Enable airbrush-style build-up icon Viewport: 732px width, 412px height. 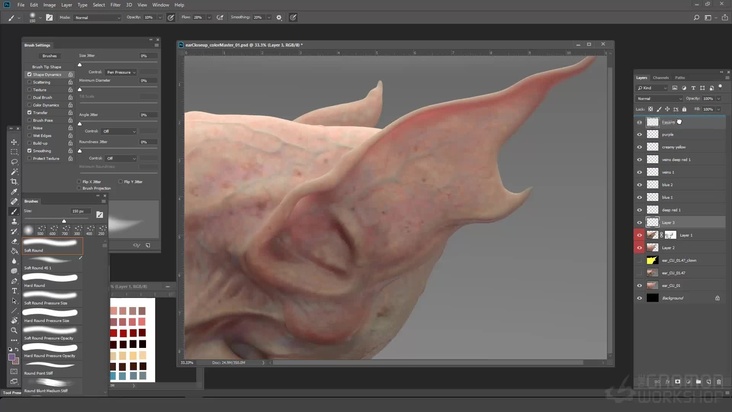(220, 17)
